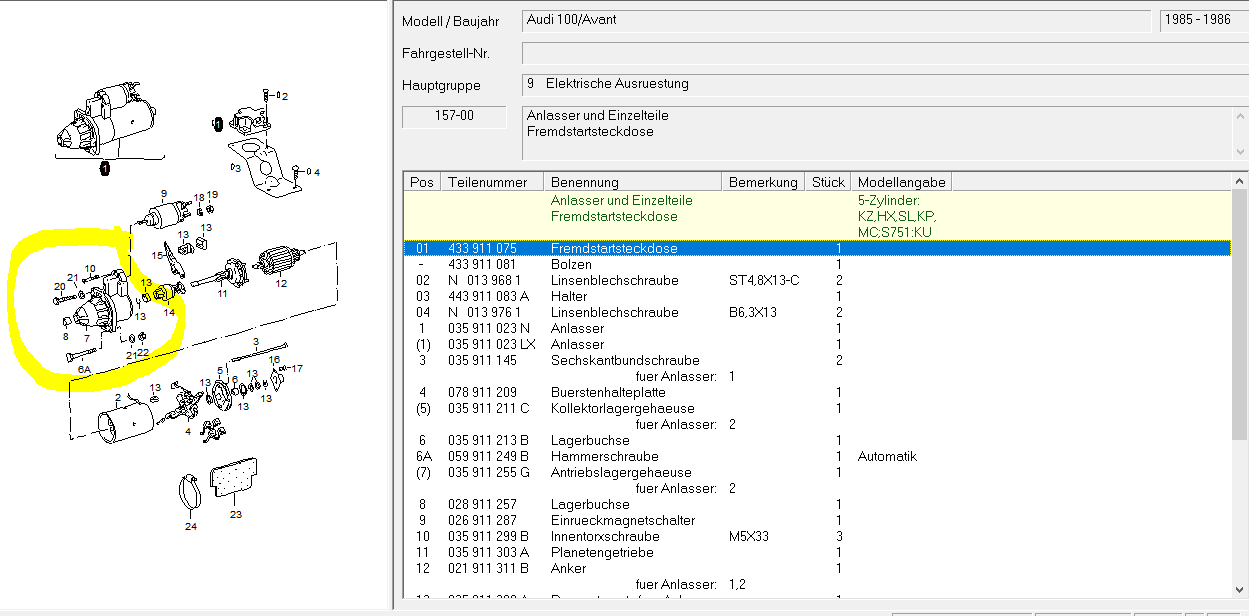
Task: Click the Modellangabe column header
Action: coord(900,182)
